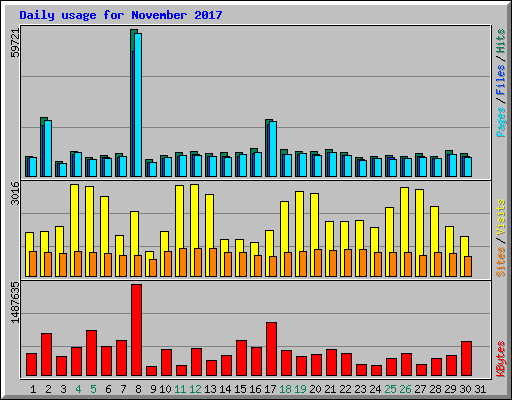Viewport: 512px width, 400px height.
Task: Select the cyan pages bar for day 17
Action: pyautogui.click(x=273, y=149)
